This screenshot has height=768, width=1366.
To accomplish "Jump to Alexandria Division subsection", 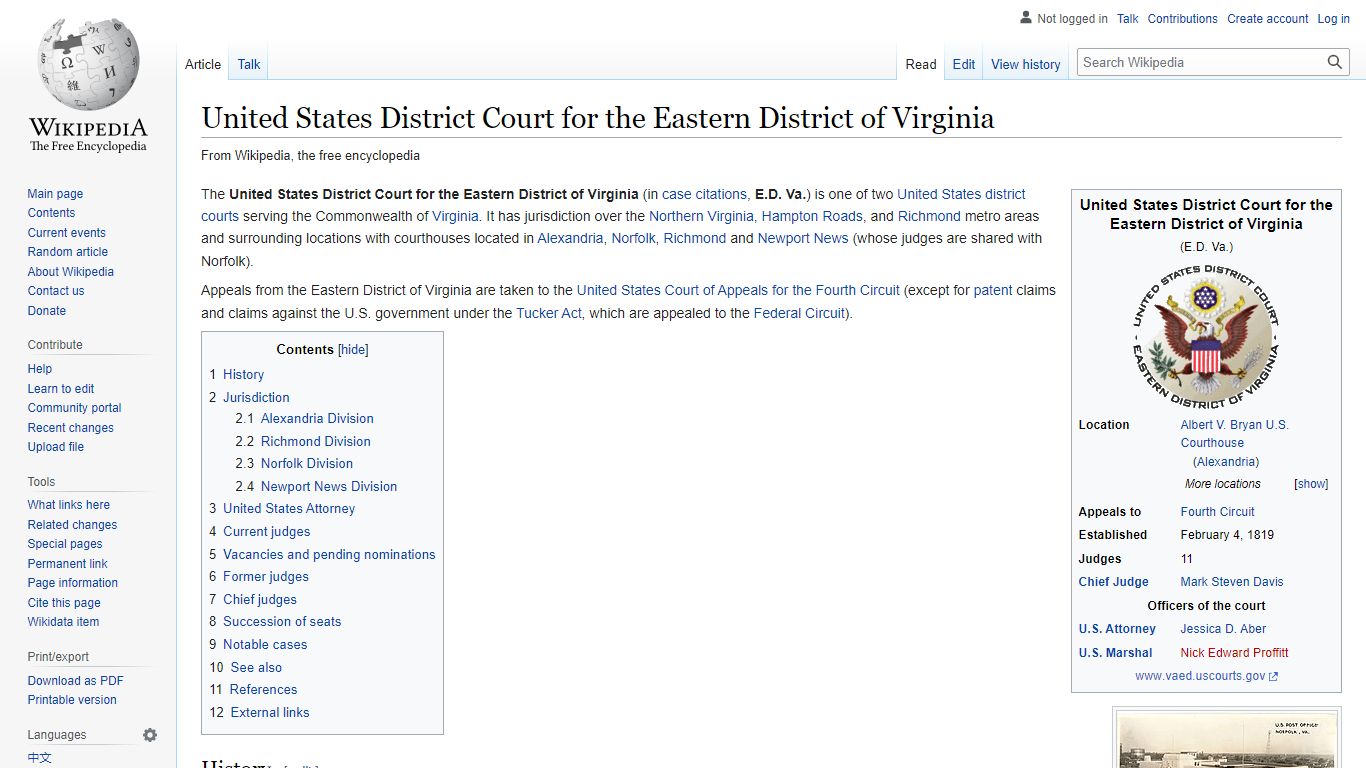I will click(317, 419).
